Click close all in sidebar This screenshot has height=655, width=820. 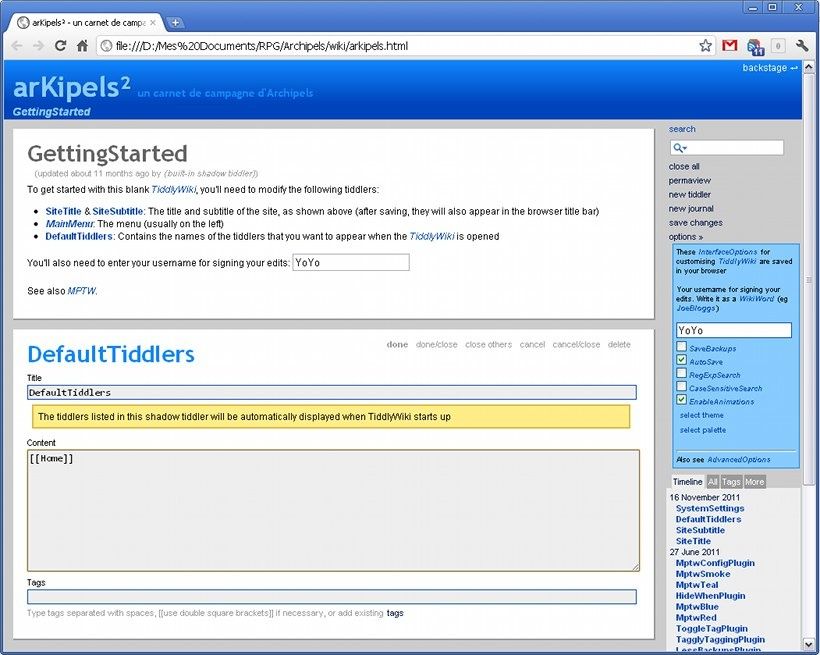pyautogui.click(x=684, y=166)
